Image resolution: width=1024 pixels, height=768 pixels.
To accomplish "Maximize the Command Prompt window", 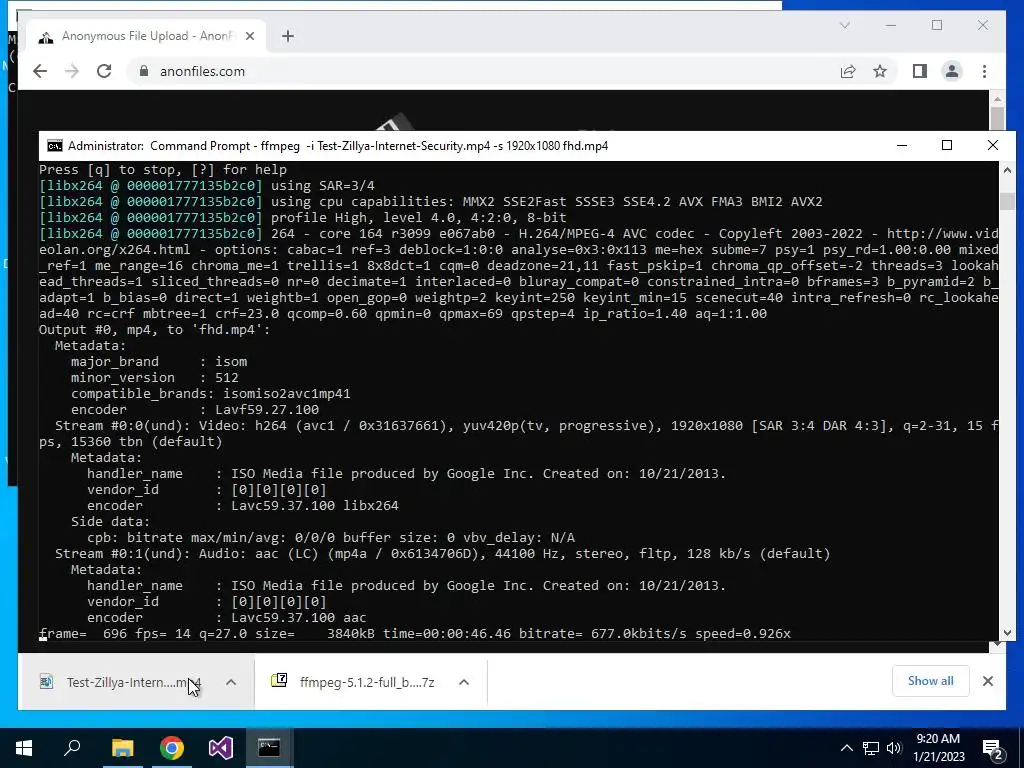I will [x=947, y=146].
